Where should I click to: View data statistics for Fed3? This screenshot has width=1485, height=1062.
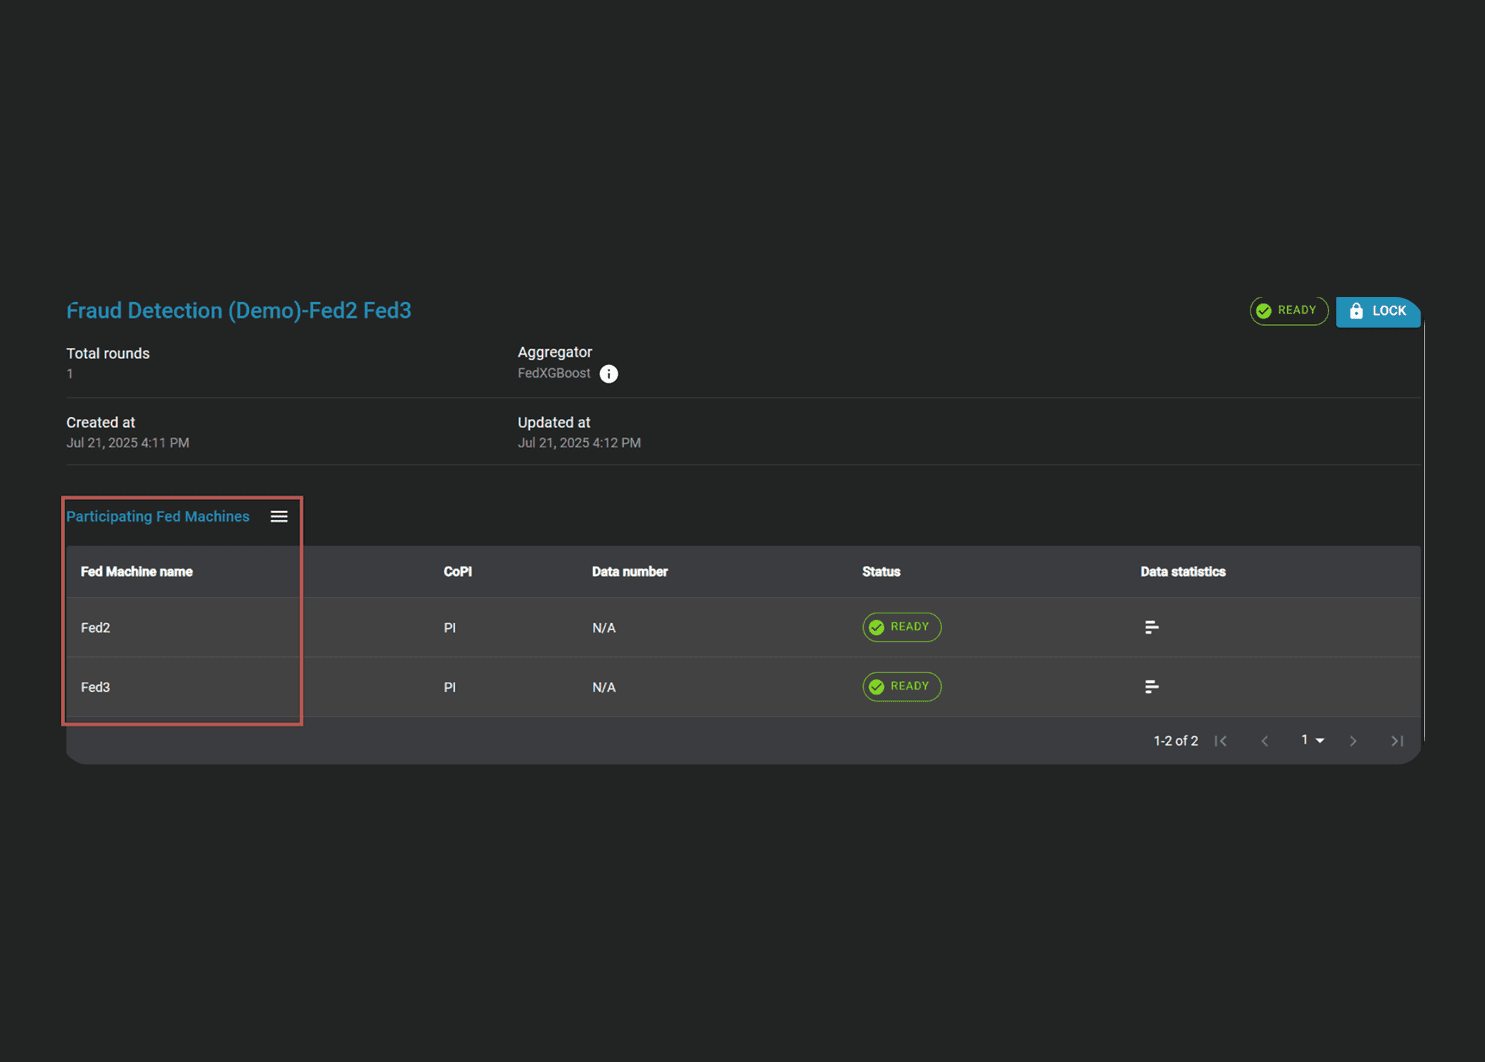click(1151, 687)
